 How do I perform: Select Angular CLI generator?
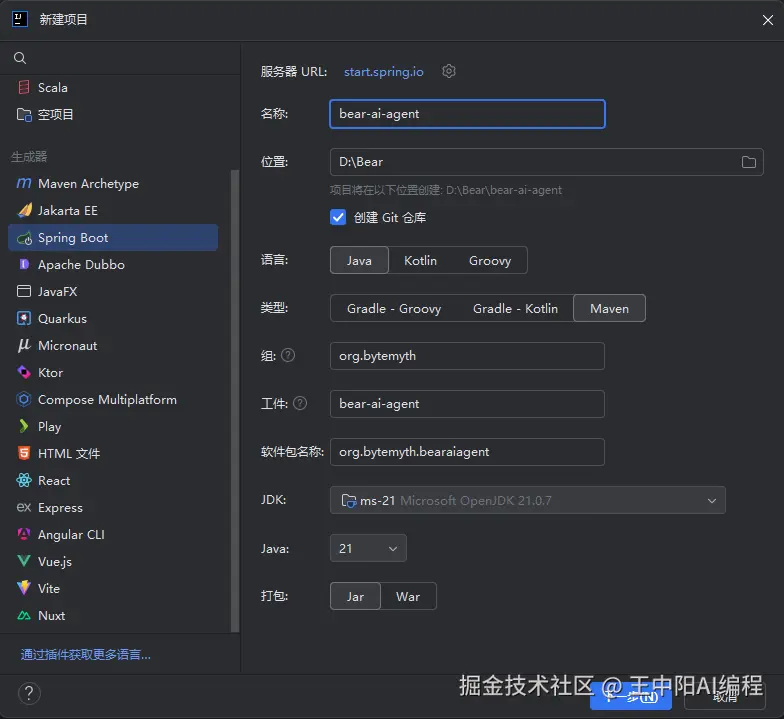coord(113,534)
